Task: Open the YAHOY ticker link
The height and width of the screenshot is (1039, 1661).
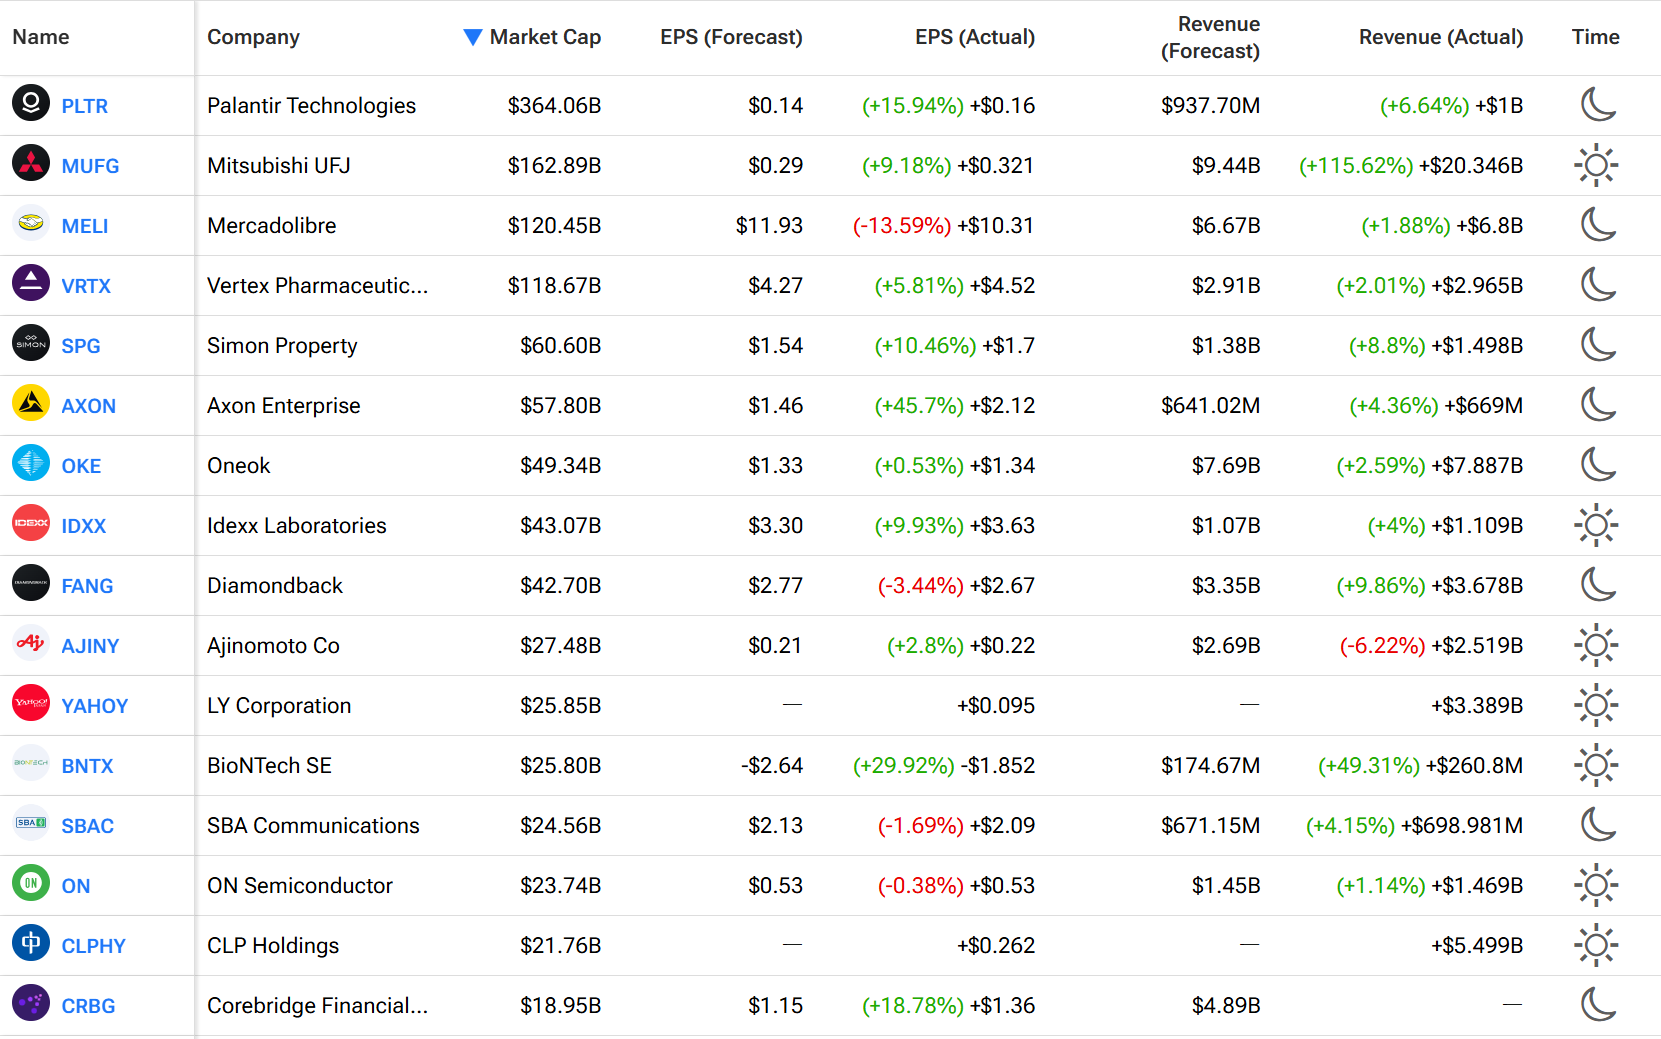Action: pos(95,706)
